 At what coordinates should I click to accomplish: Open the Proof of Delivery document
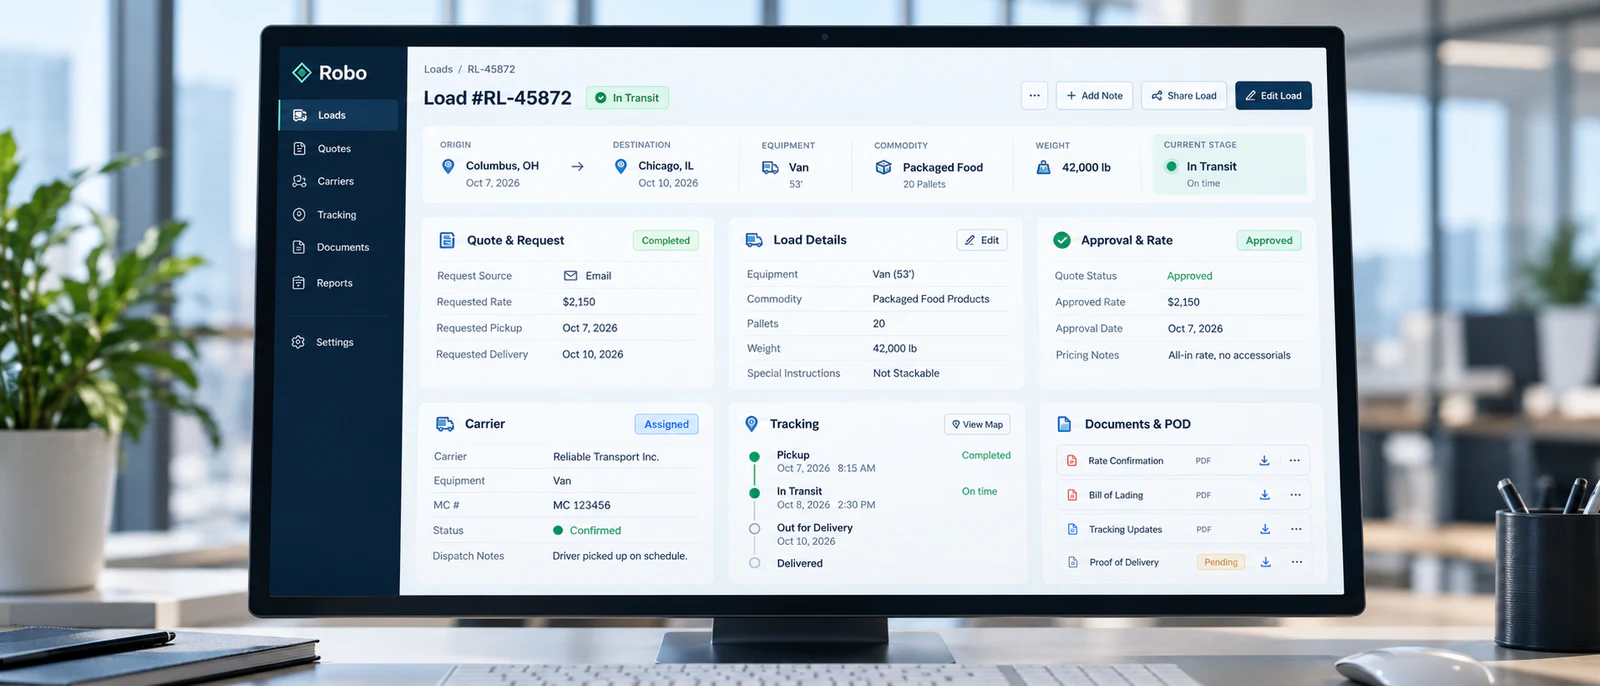pos(1124,563)
